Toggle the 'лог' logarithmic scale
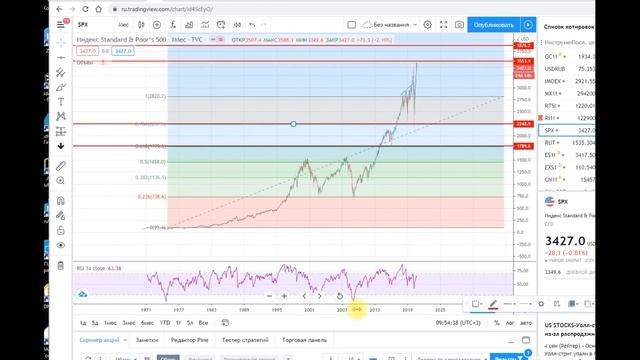This screenshot has width=640, height=360. 510,323
